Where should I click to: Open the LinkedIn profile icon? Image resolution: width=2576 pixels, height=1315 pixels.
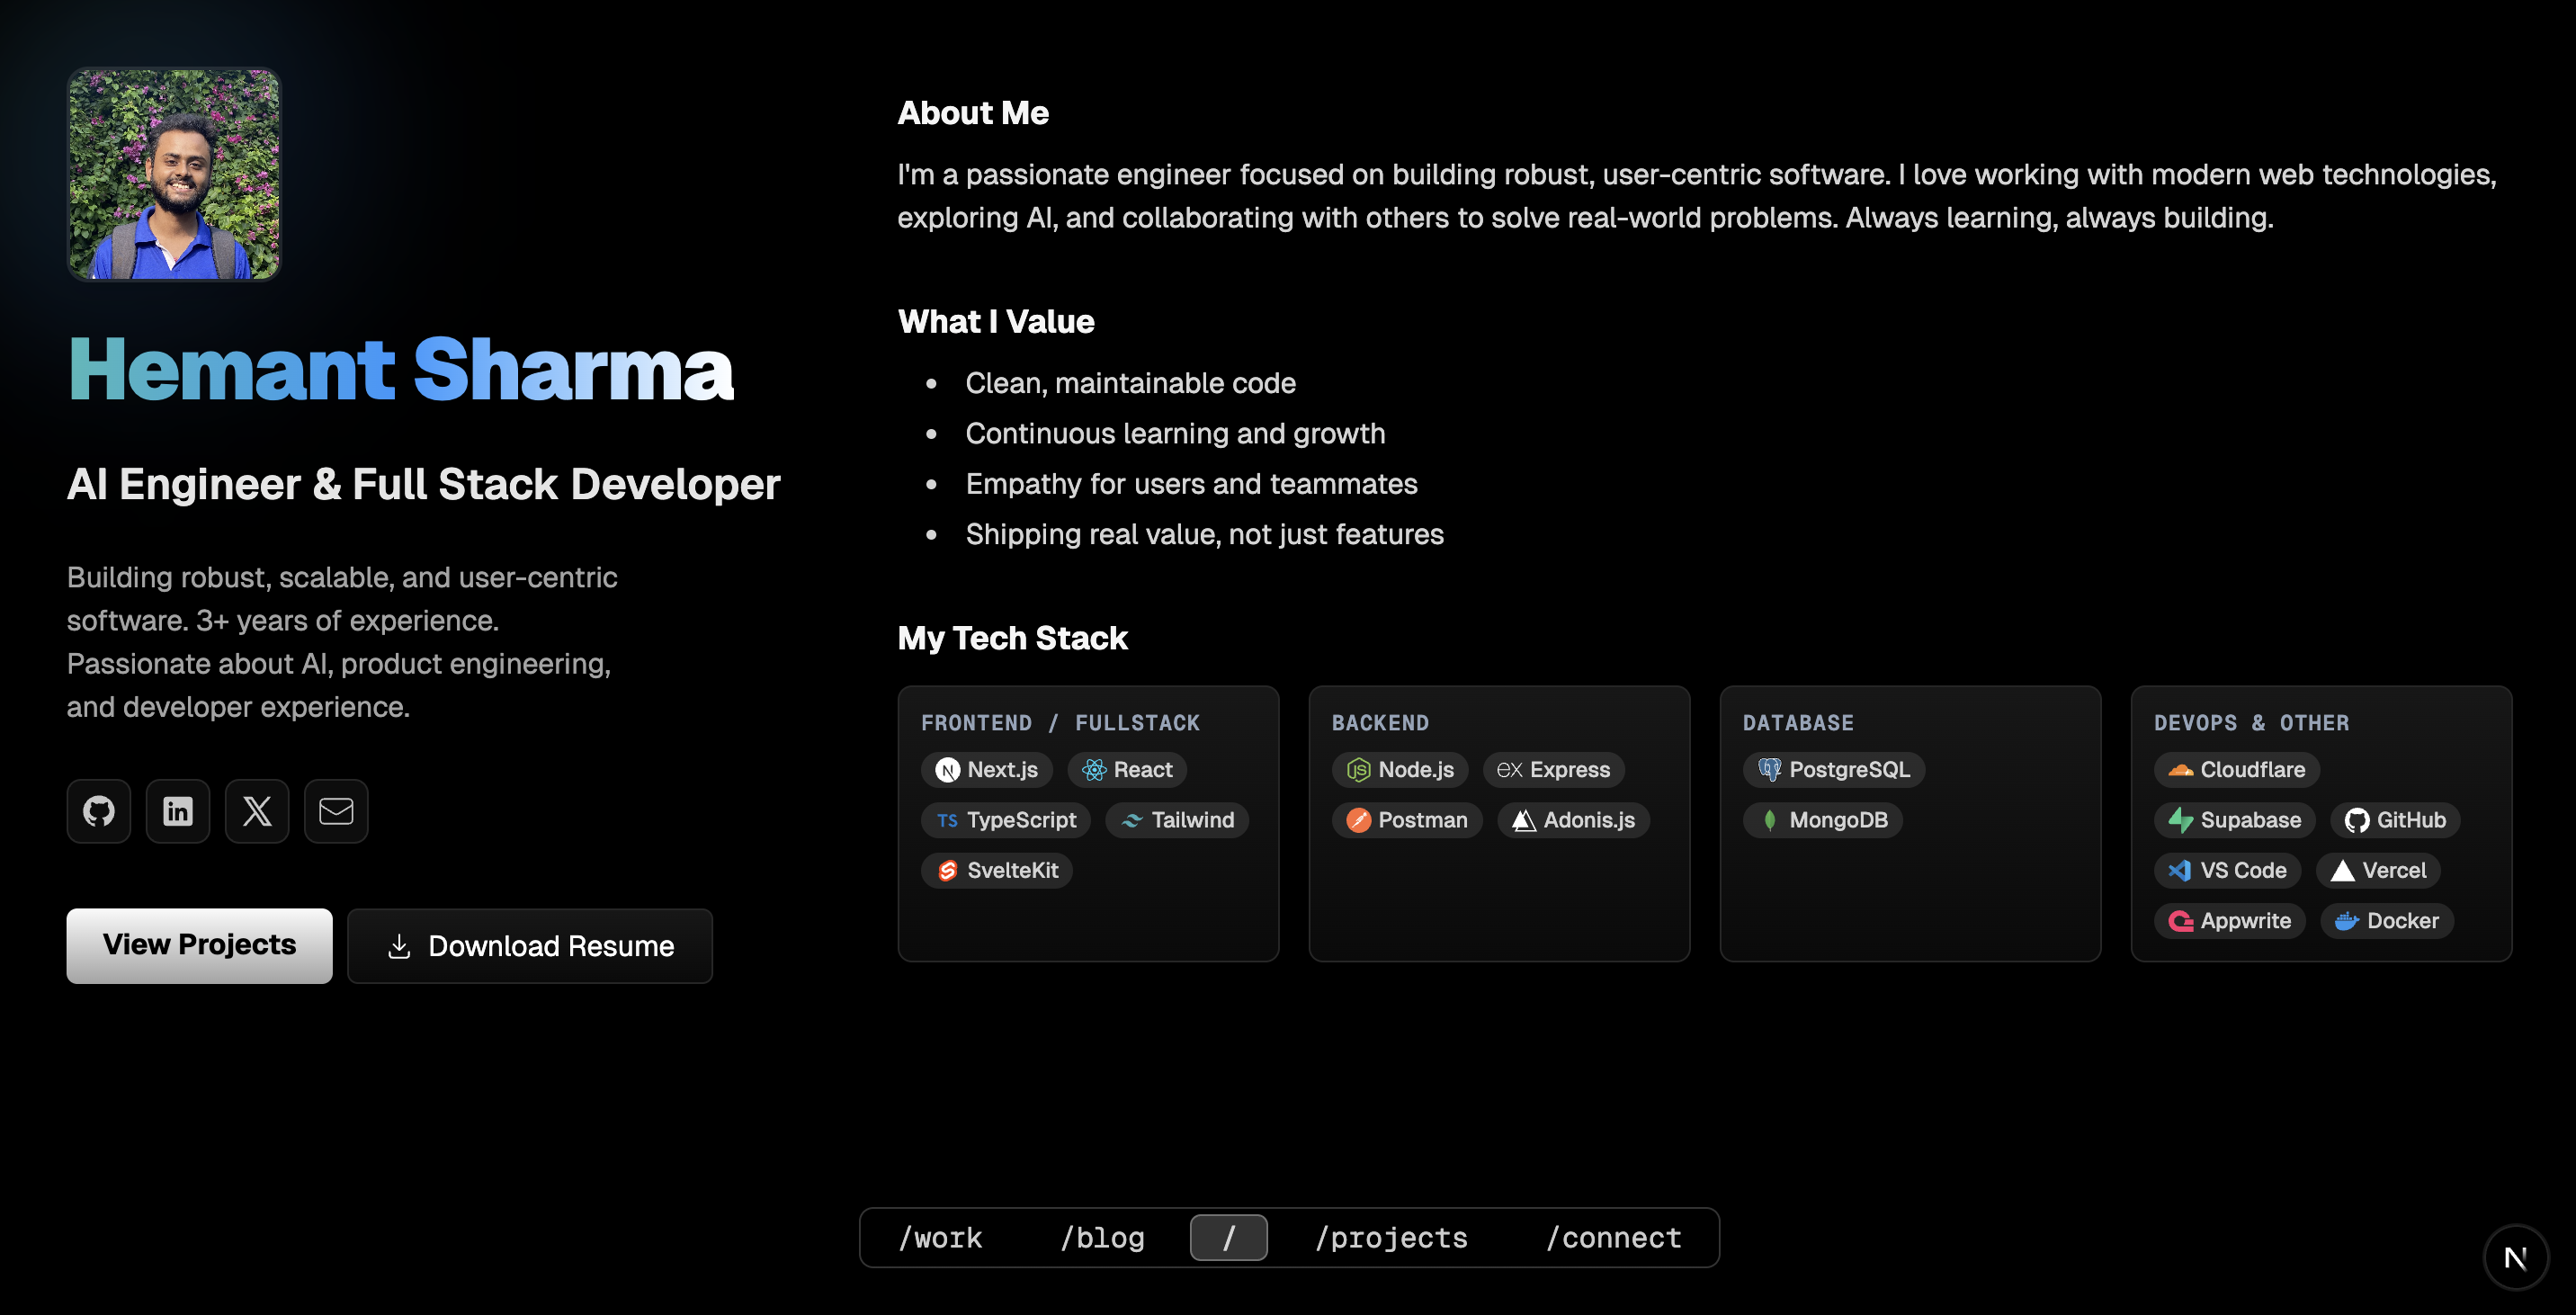[177, 811]
